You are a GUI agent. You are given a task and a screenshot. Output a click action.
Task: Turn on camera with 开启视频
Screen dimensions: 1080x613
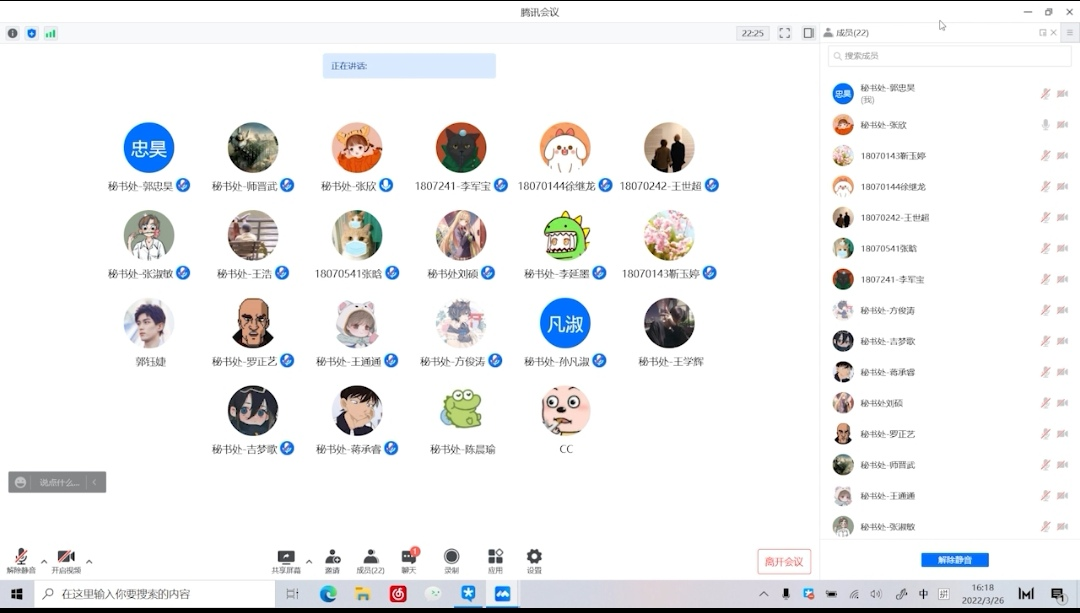[x=66, y=561]
